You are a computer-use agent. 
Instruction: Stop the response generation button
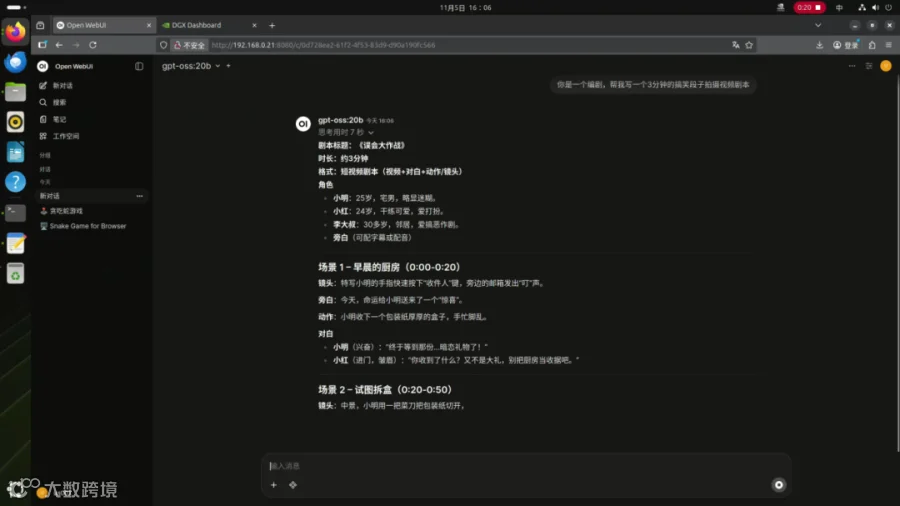click(x=778, y=485)
